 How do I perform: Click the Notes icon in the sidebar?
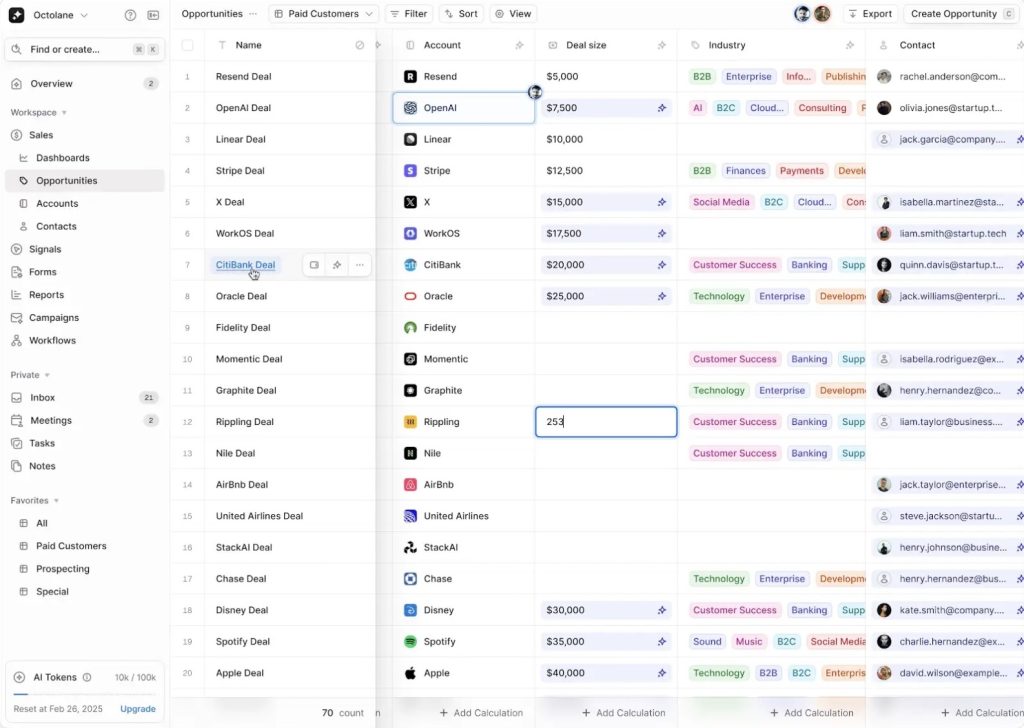click(x=17, y=466)
